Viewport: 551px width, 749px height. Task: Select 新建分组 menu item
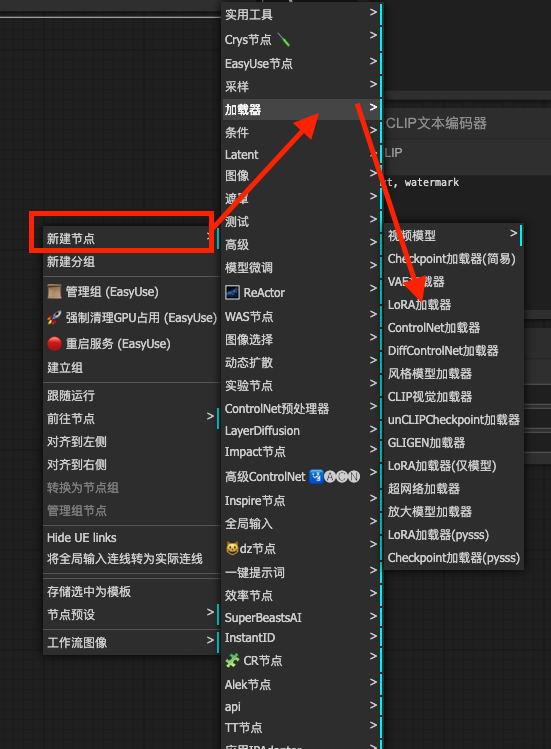(x=131, y=262)
